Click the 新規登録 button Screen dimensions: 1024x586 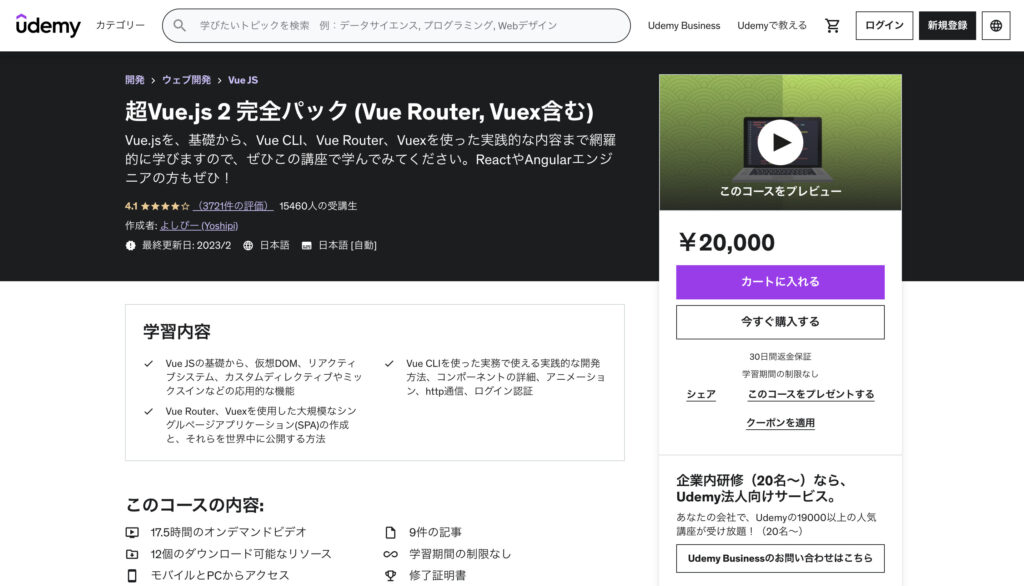(947, 25)
